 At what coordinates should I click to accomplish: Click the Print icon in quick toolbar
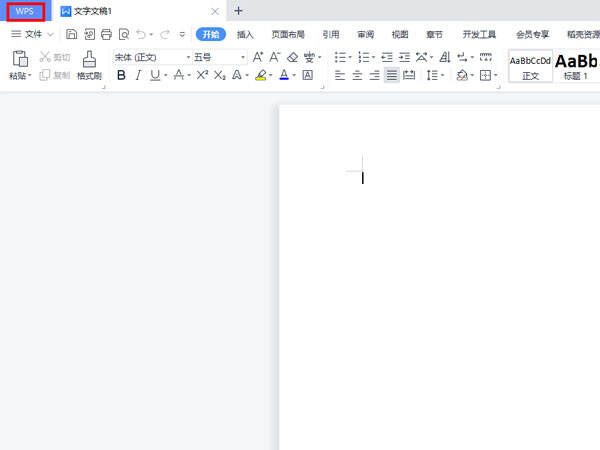click(x=106, y=34)
